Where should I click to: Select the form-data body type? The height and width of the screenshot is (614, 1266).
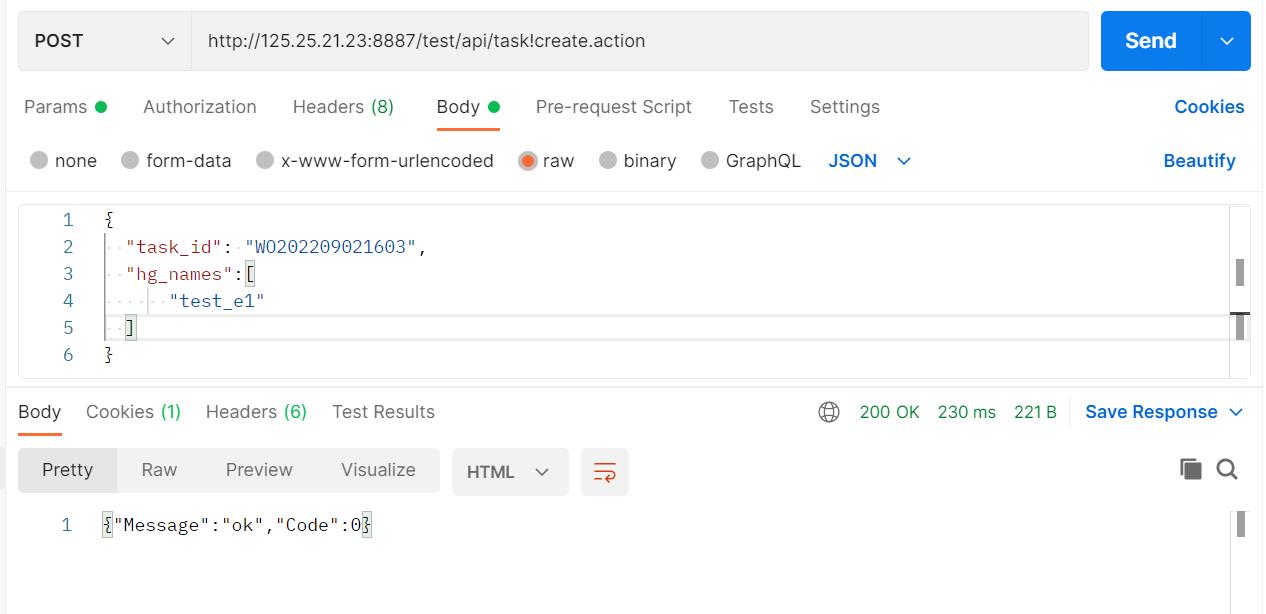pos(176,160)
